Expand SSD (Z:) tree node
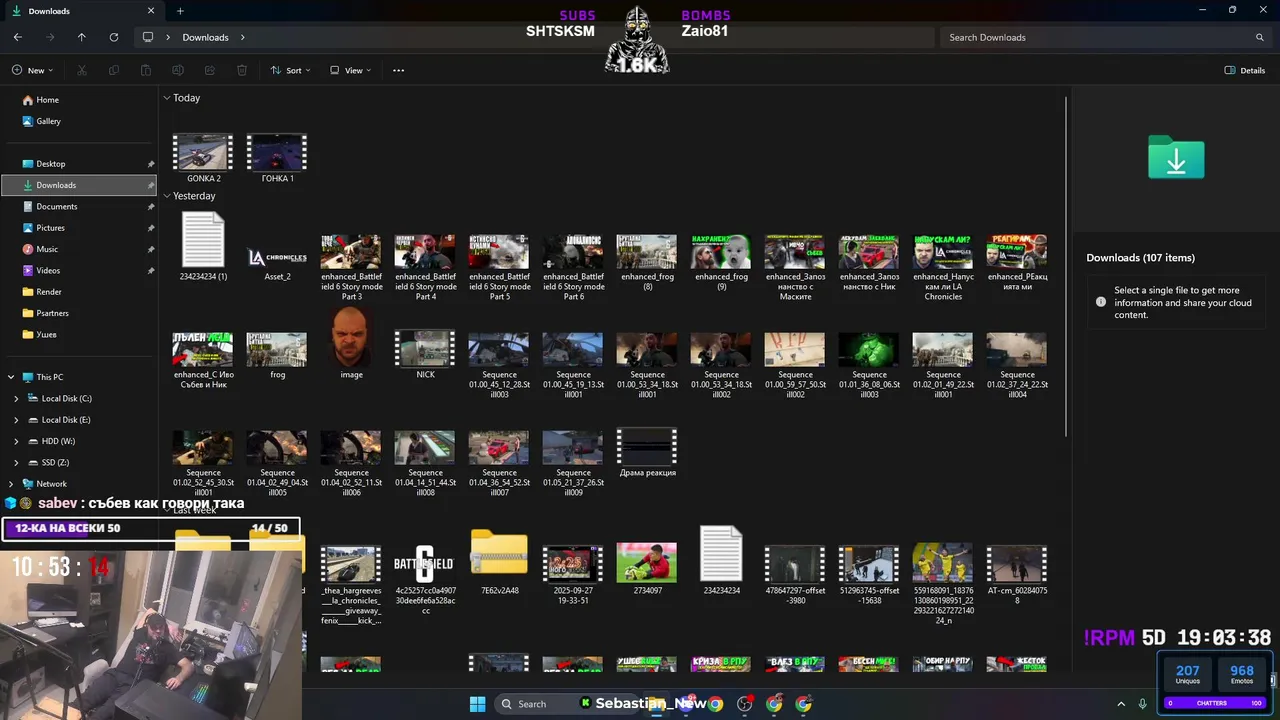The height and width of the screenshot is (720, 1280). pos(16,462)
